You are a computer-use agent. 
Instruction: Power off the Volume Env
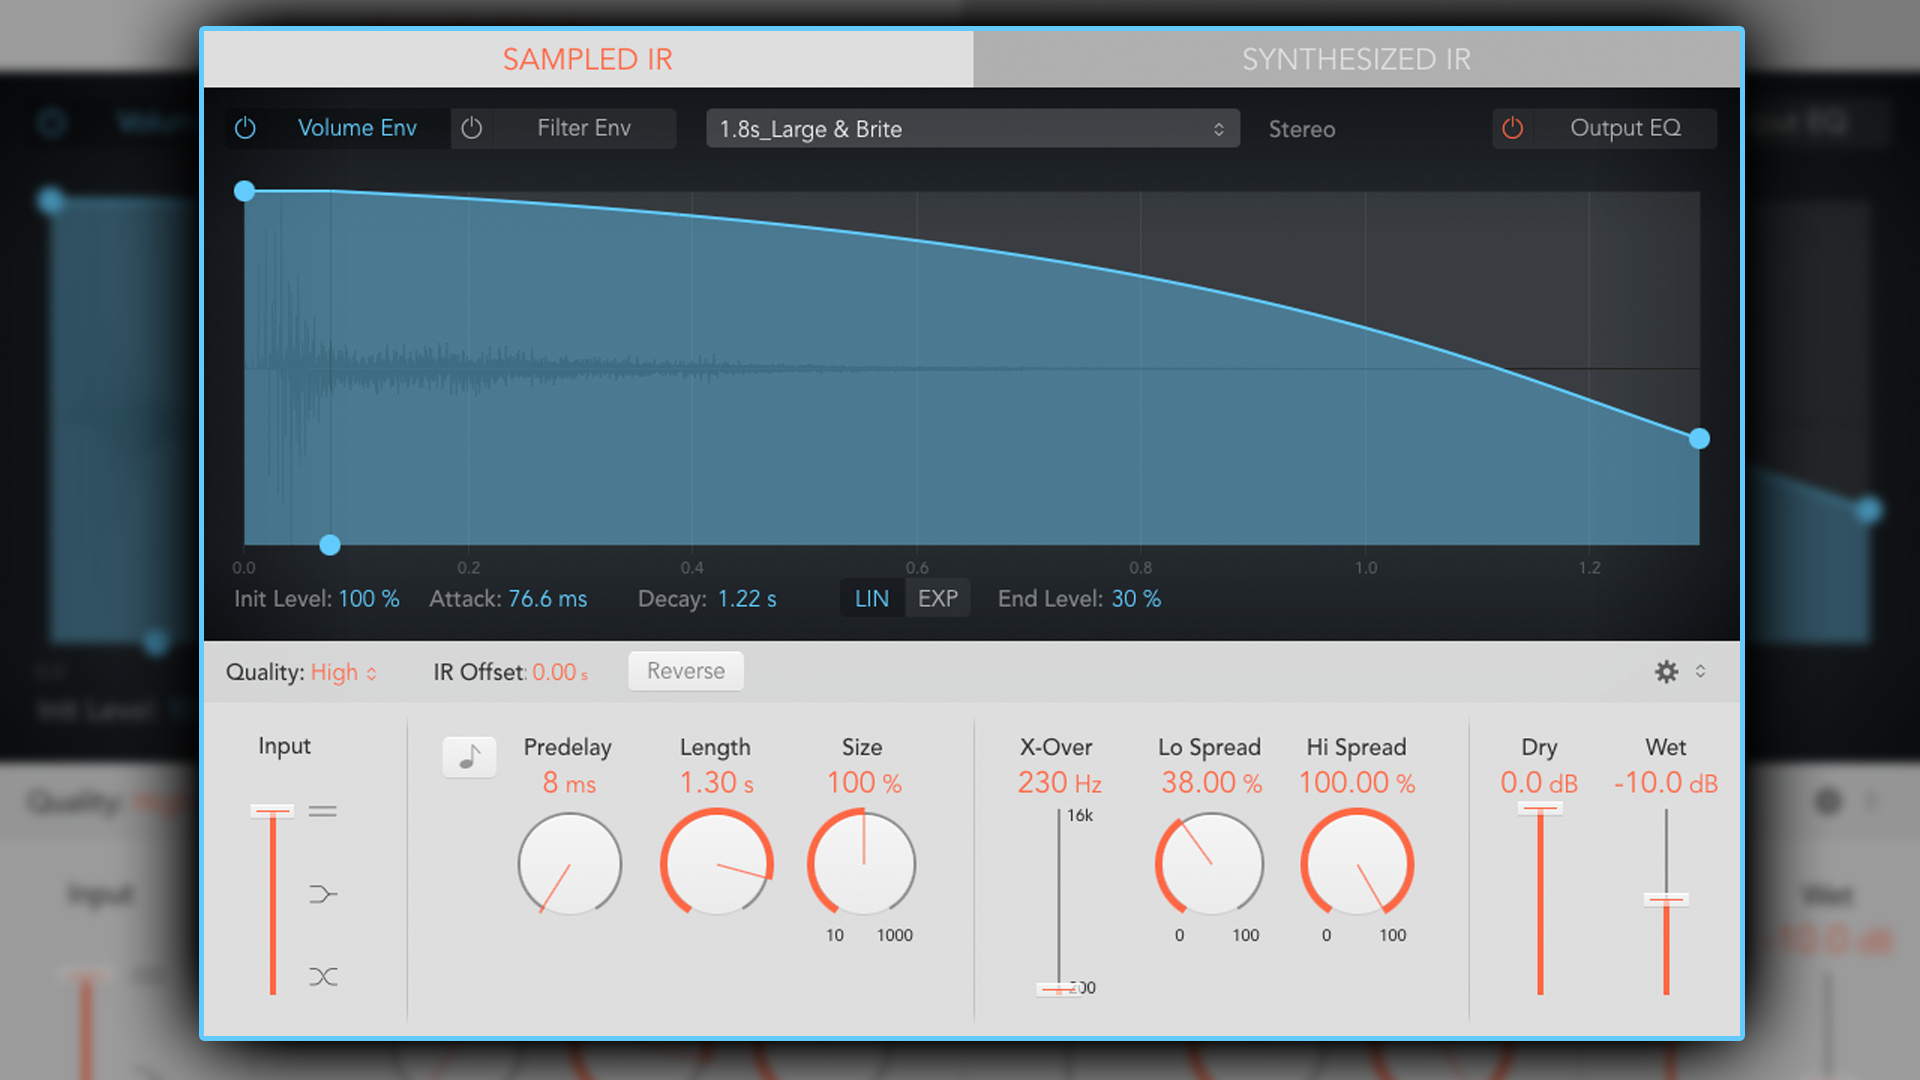(x=246, y=128)
